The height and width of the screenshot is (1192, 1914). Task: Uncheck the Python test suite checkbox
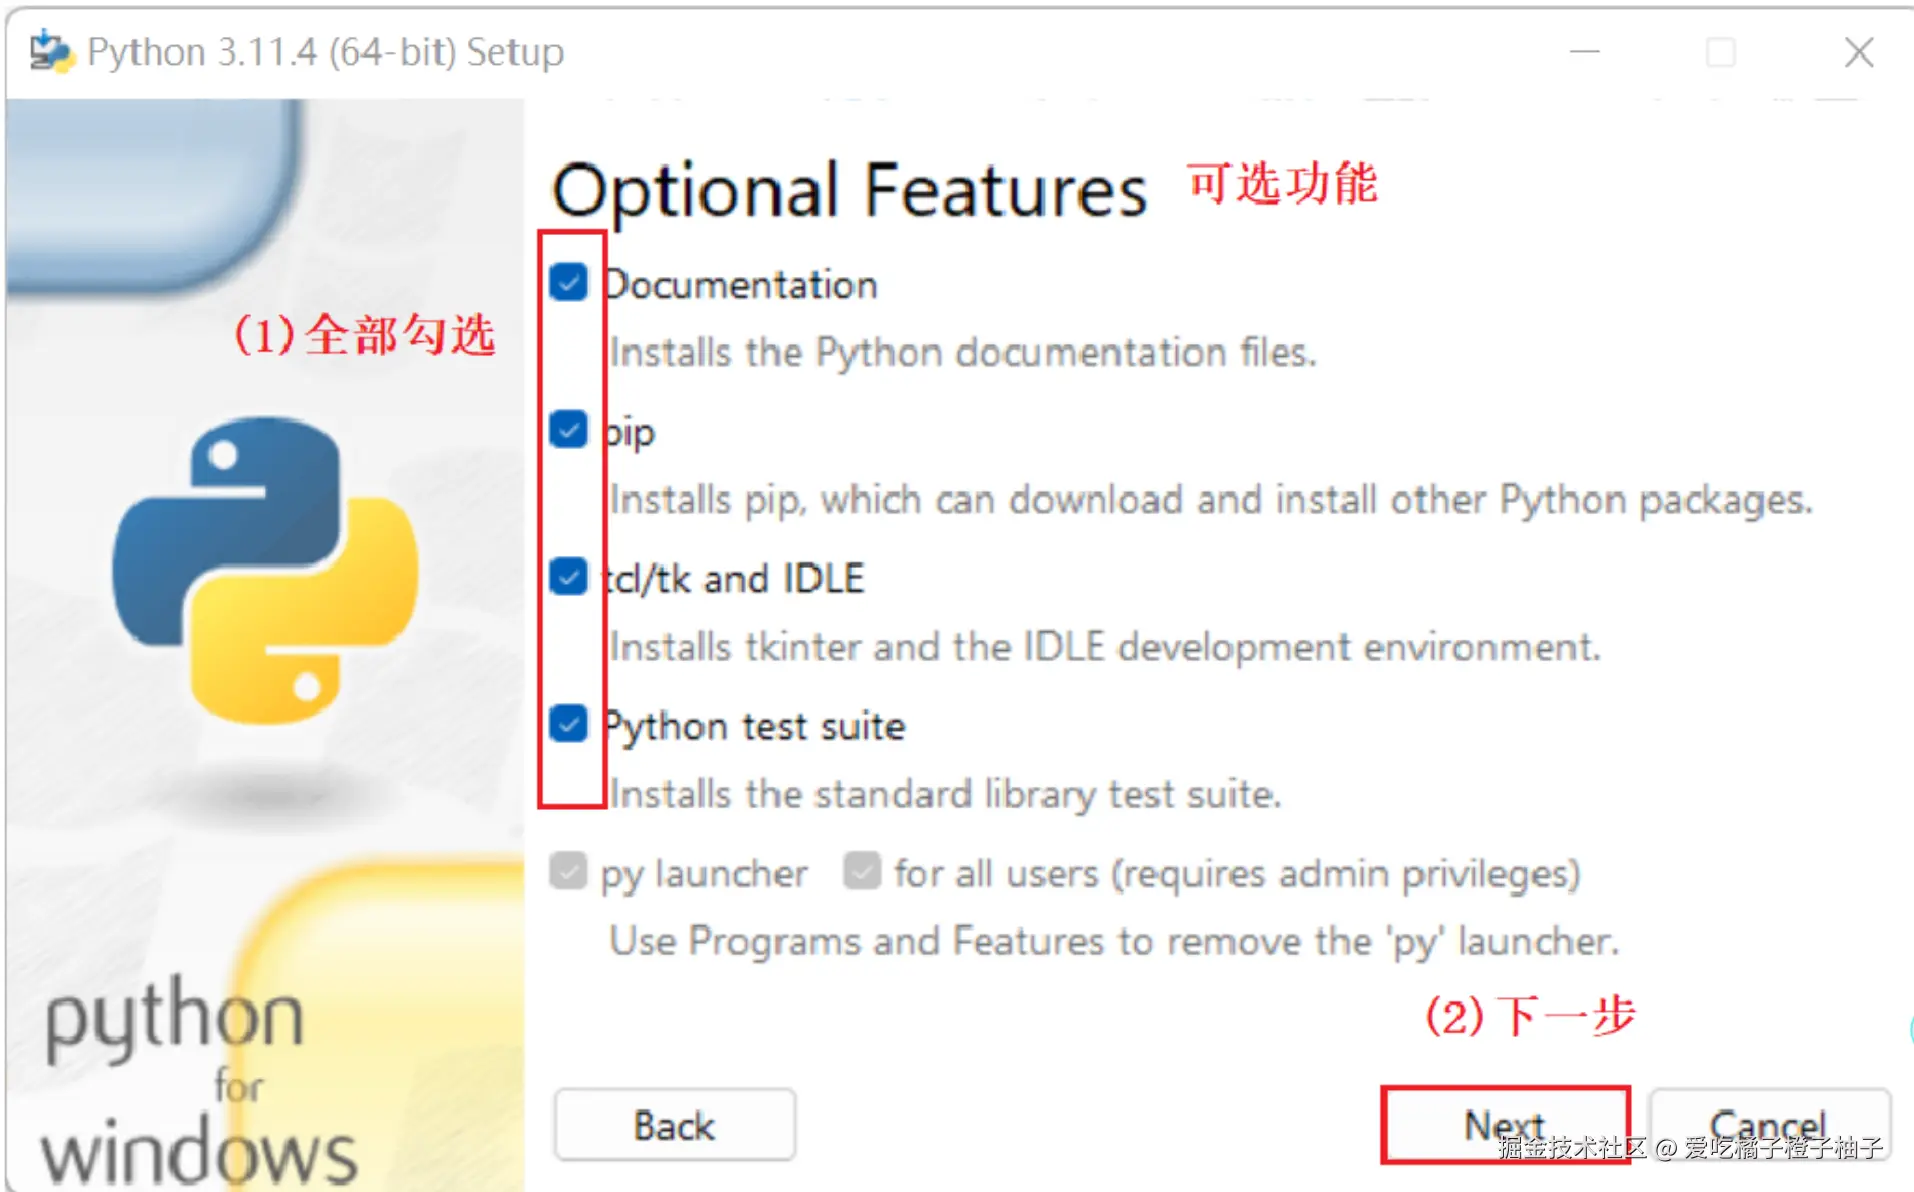coord(569,724)
